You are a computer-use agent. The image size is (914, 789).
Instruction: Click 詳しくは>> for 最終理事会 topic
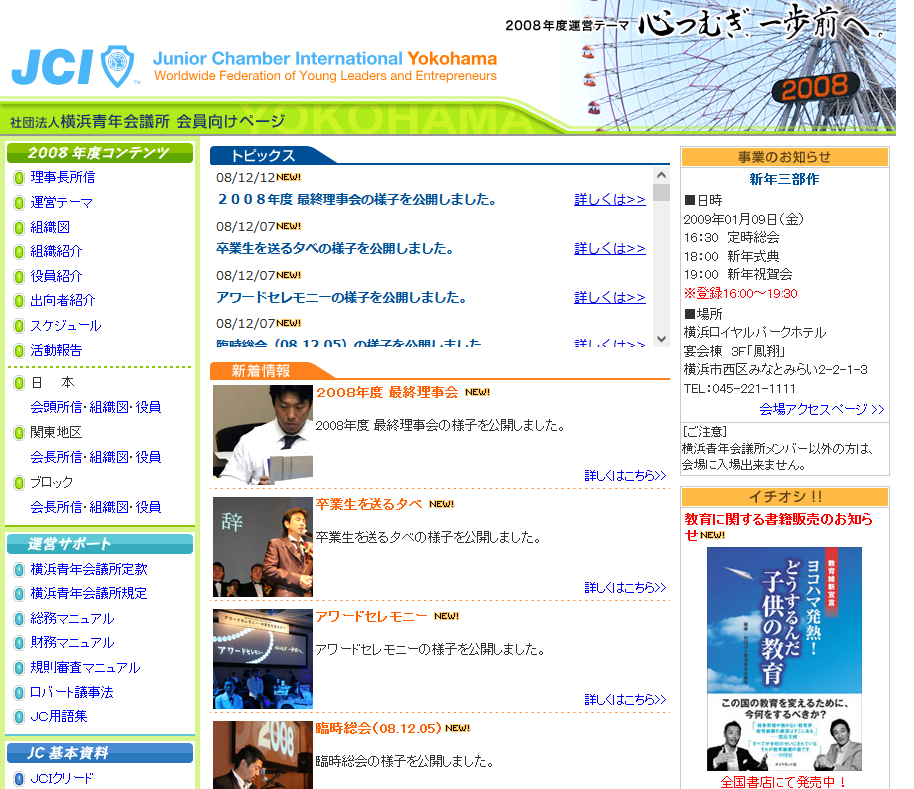coord(610,199)
